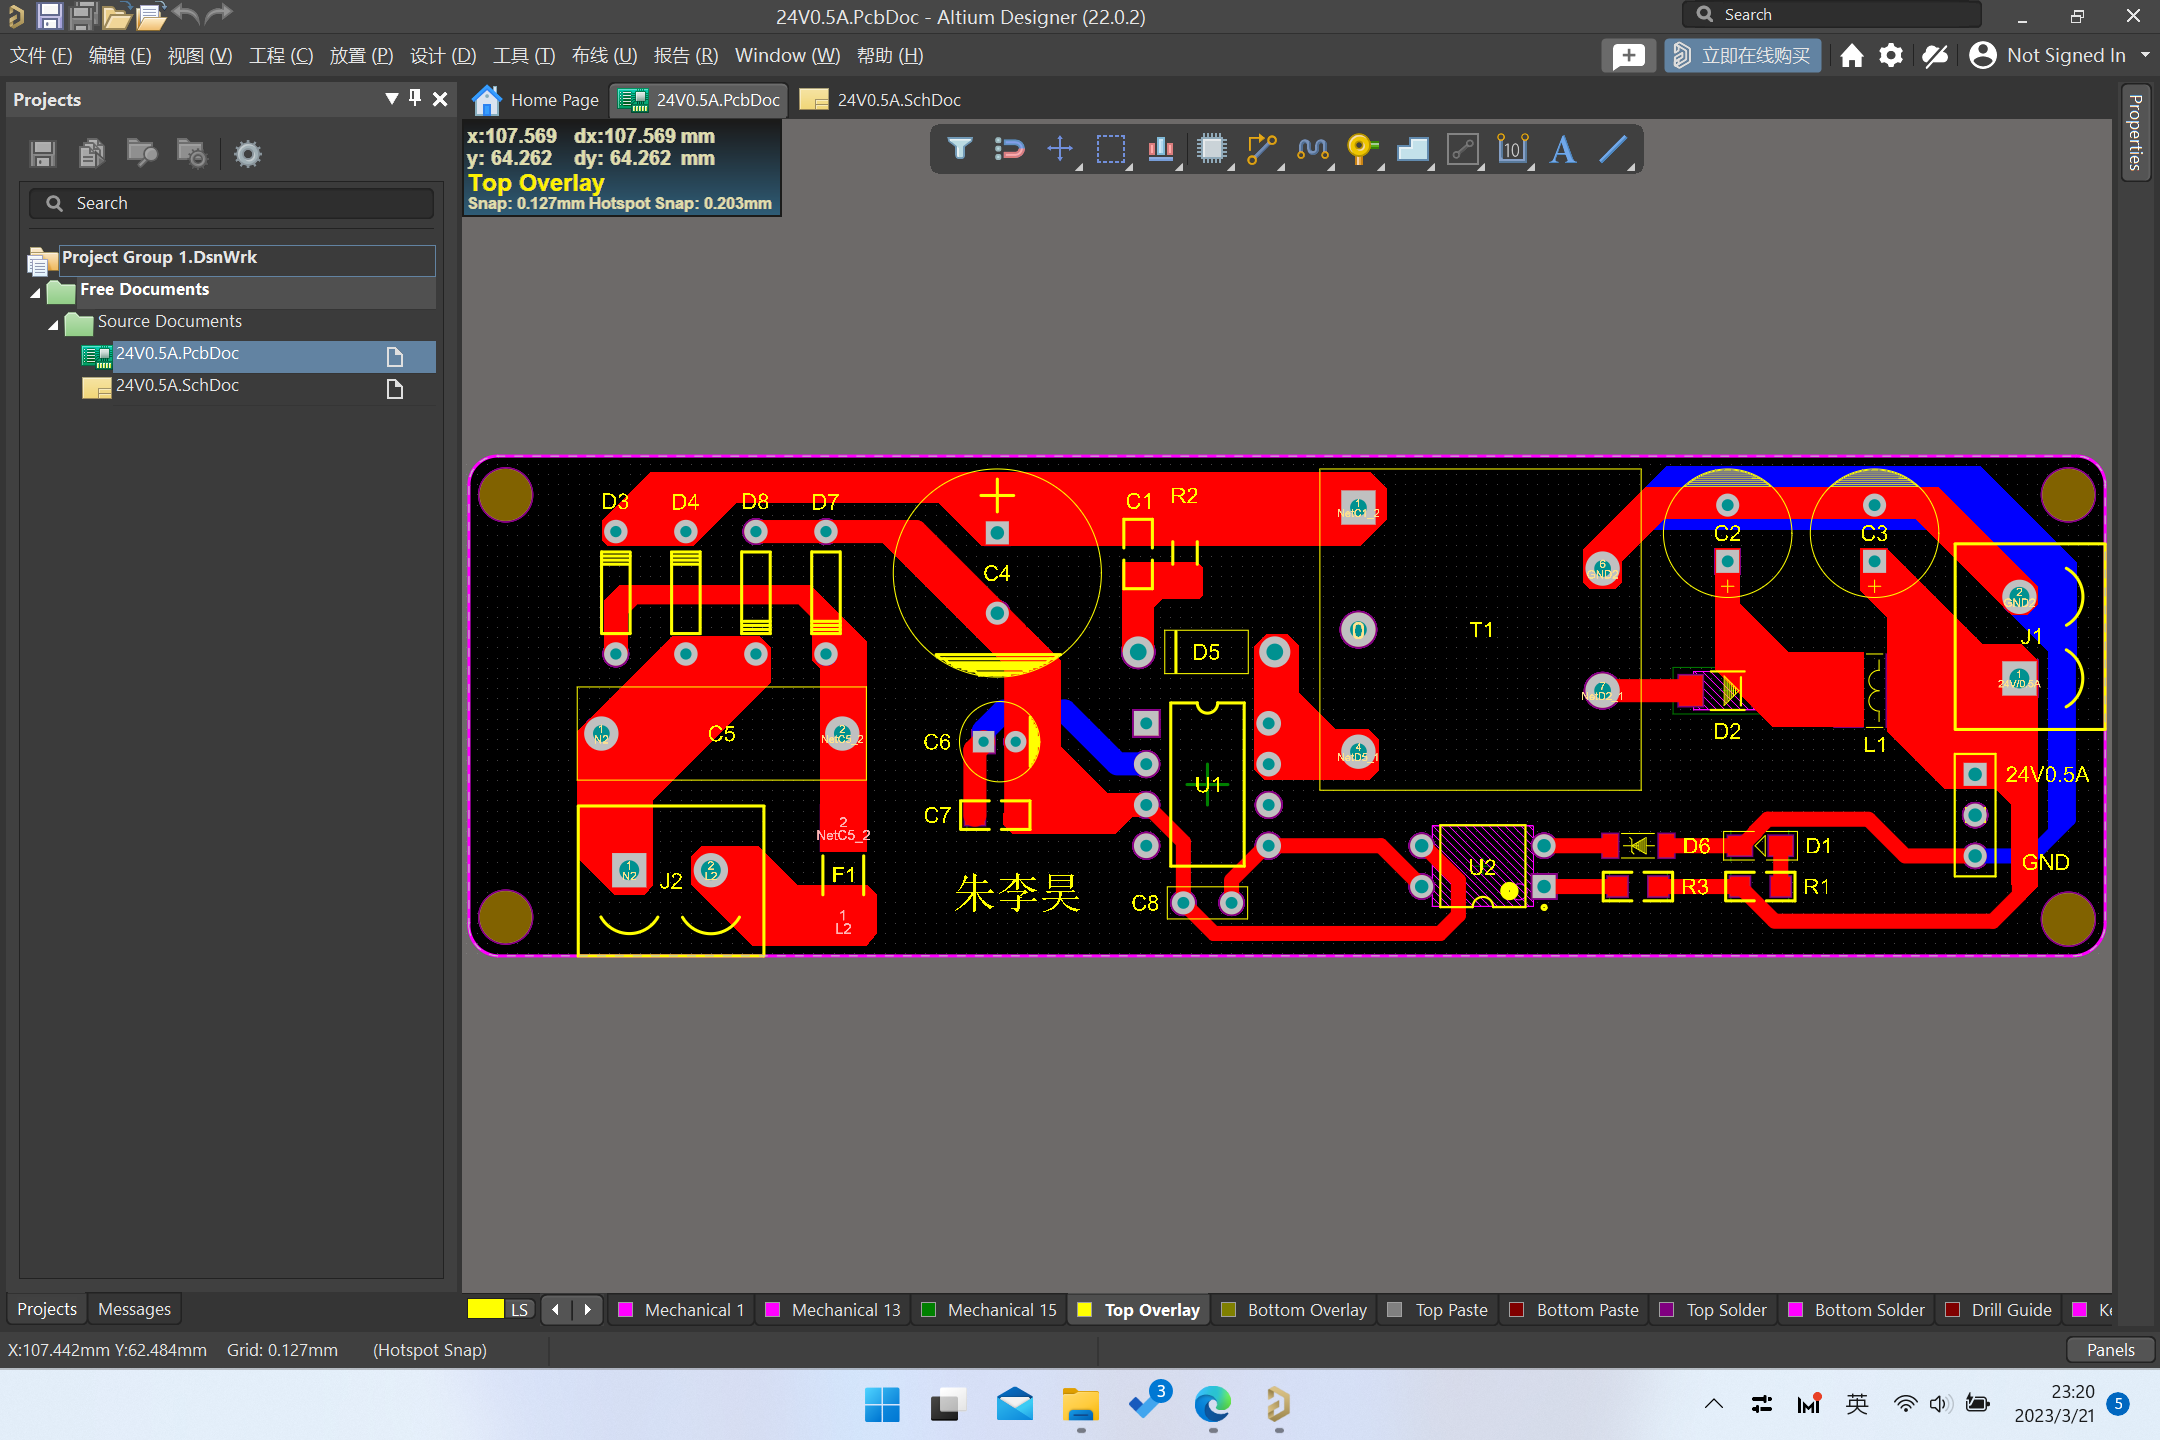Select the place dimension tool
The image size is (2160, 1440).
tap(1513, 149)
